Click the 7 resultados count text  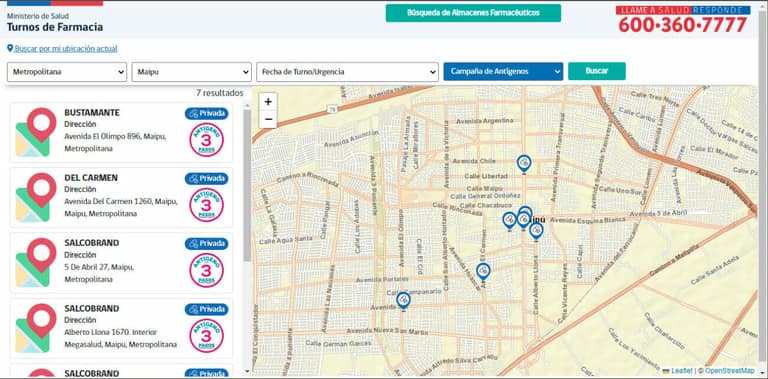pos(219,93)
